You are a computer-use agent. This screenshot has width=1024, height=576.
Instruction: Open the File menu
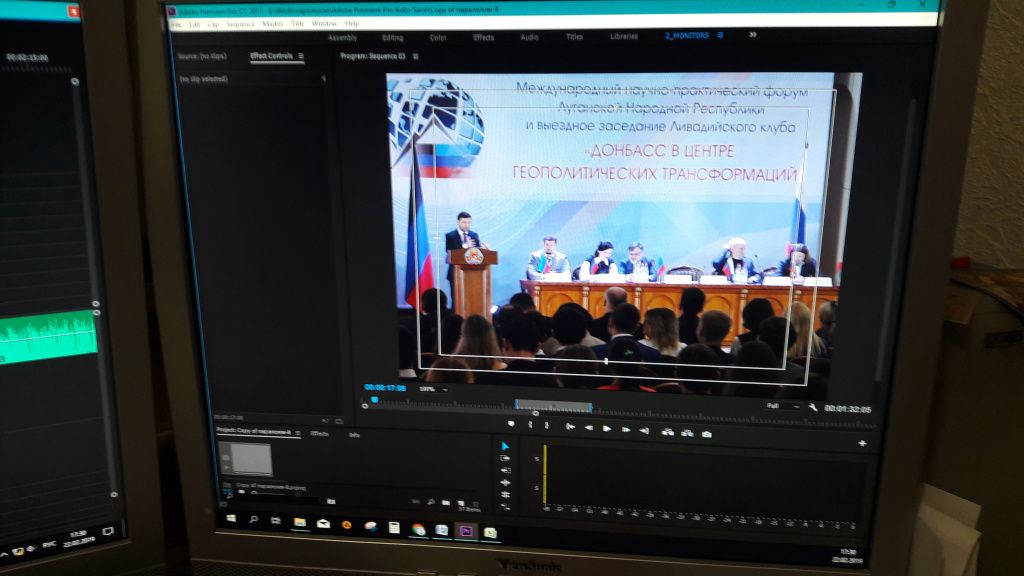click(176, 25)
